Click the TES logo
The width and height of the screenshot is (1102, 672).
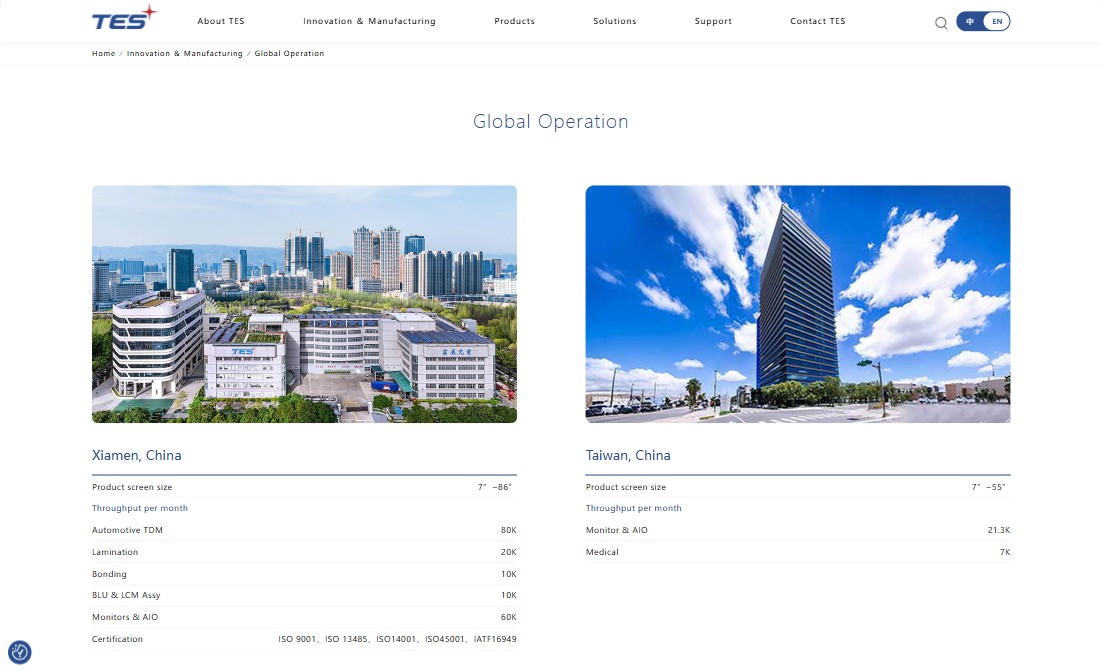click(123, 19)
